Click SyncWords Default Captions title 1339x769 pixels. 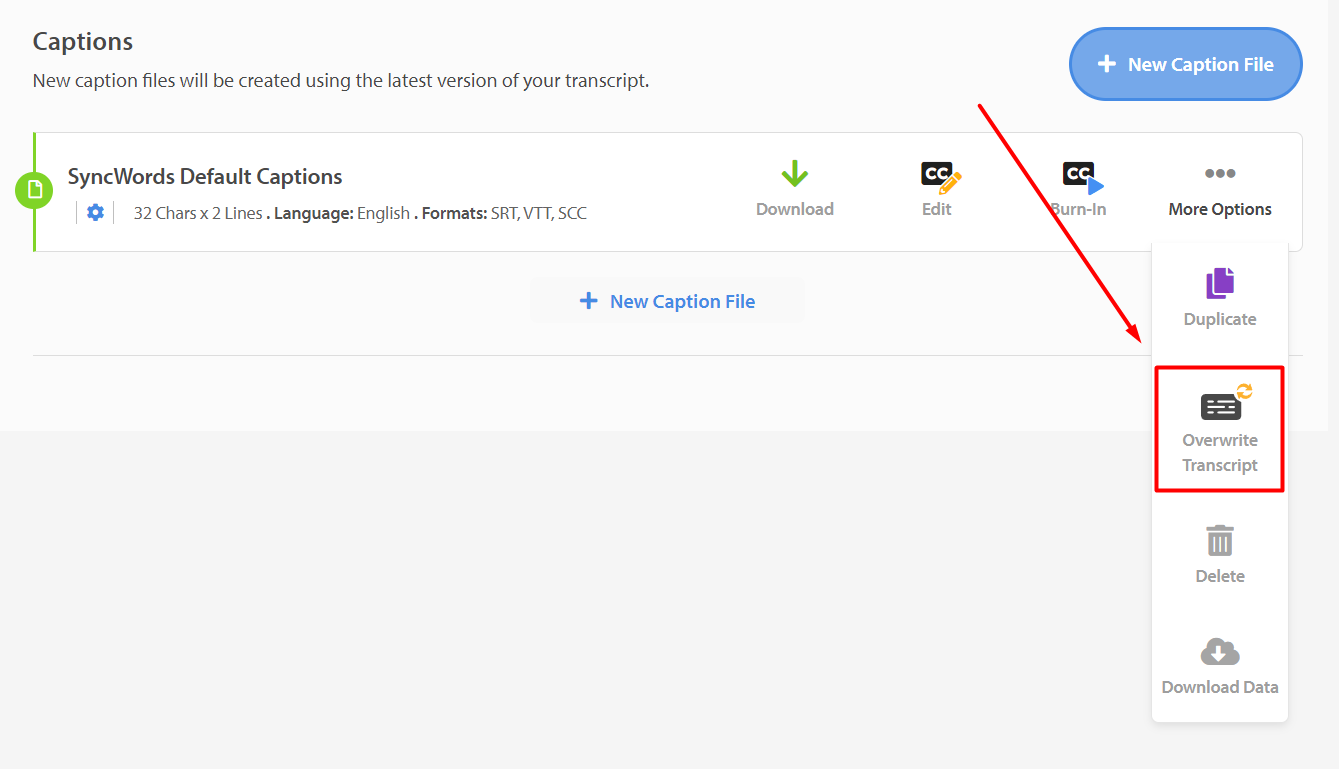[205, 177]
